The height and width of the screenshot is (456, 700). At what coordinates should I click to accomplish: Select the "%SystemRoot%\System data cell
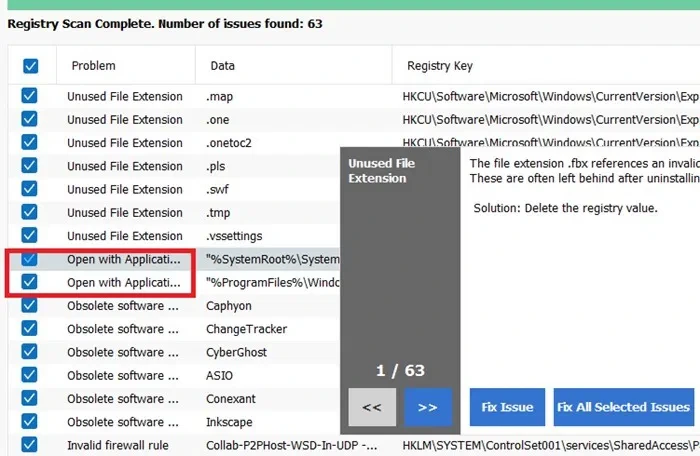click(272, 259)
